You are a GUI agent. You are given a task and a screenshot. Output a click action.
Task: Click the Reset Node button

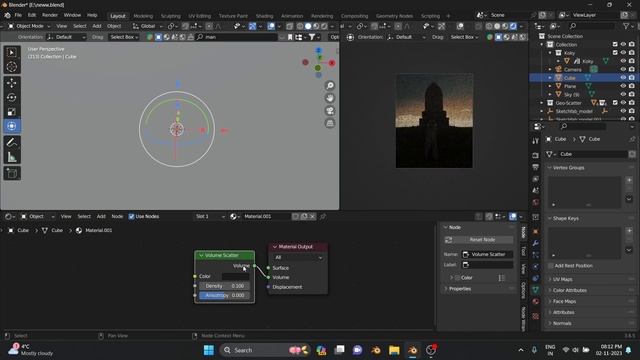[x=478, y=240]
